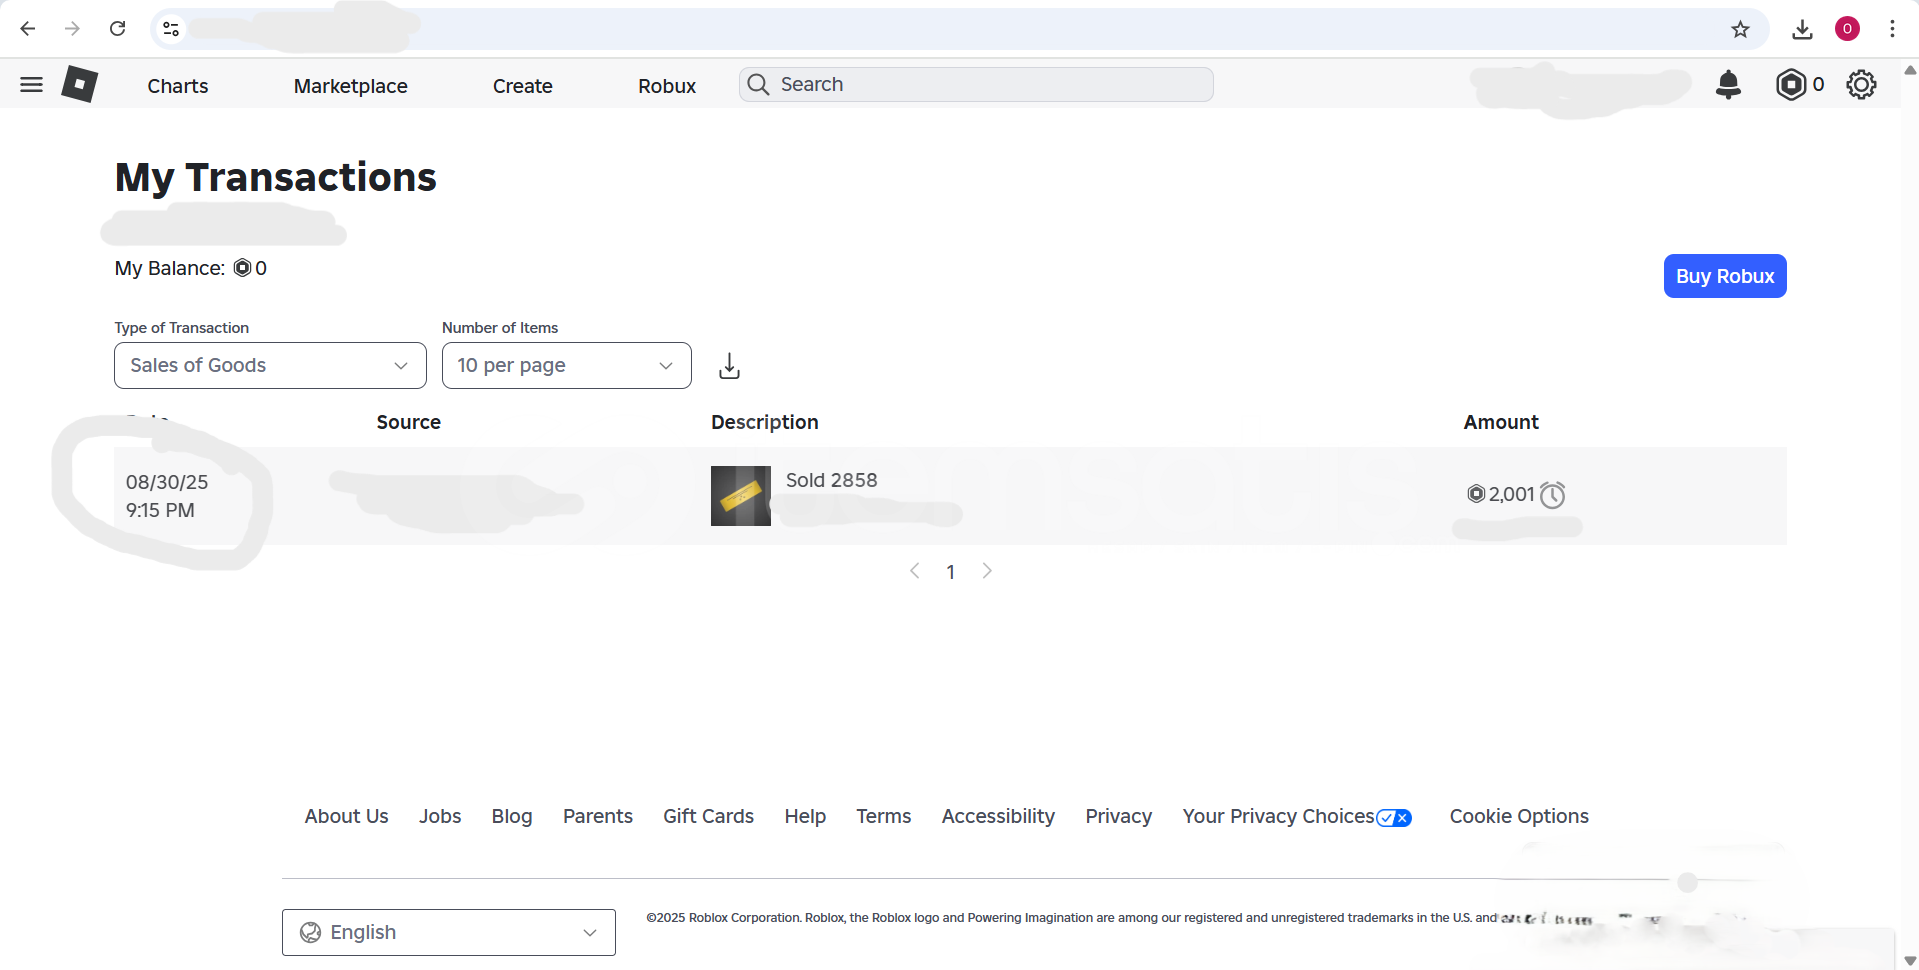This screenshot has width=1919, height=970.
Task: Open Marketplace in navigation bar
Action: (351, 86)
